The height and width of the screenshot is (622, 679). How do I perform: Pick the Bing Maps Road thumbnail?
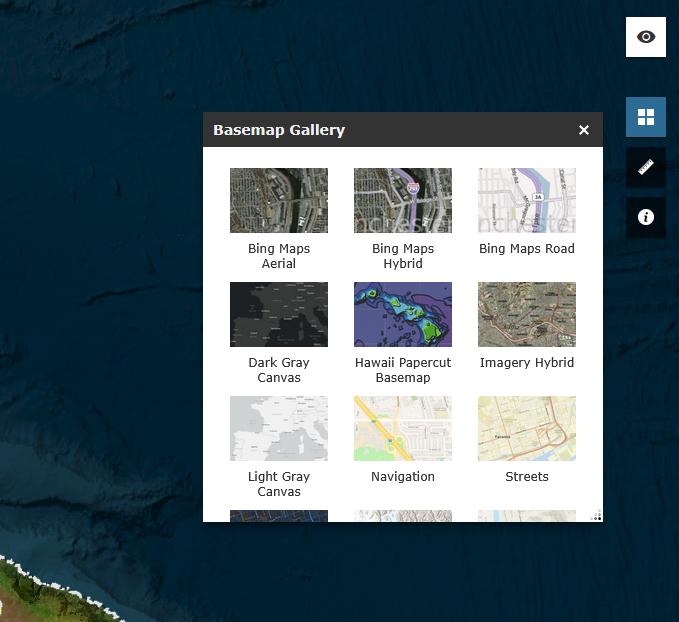tap(527, 200)
